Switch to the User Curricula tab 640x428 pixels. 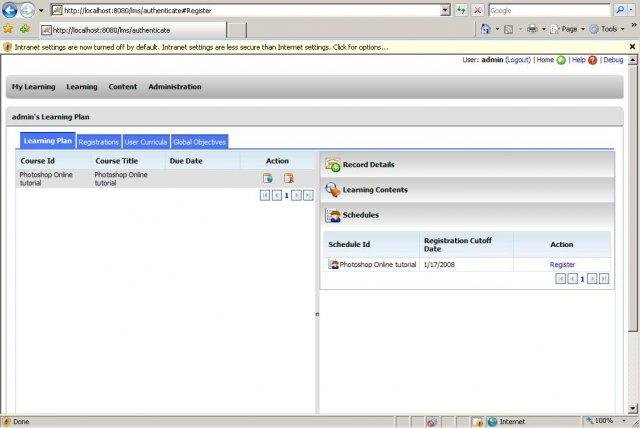(x=146, y=142)
